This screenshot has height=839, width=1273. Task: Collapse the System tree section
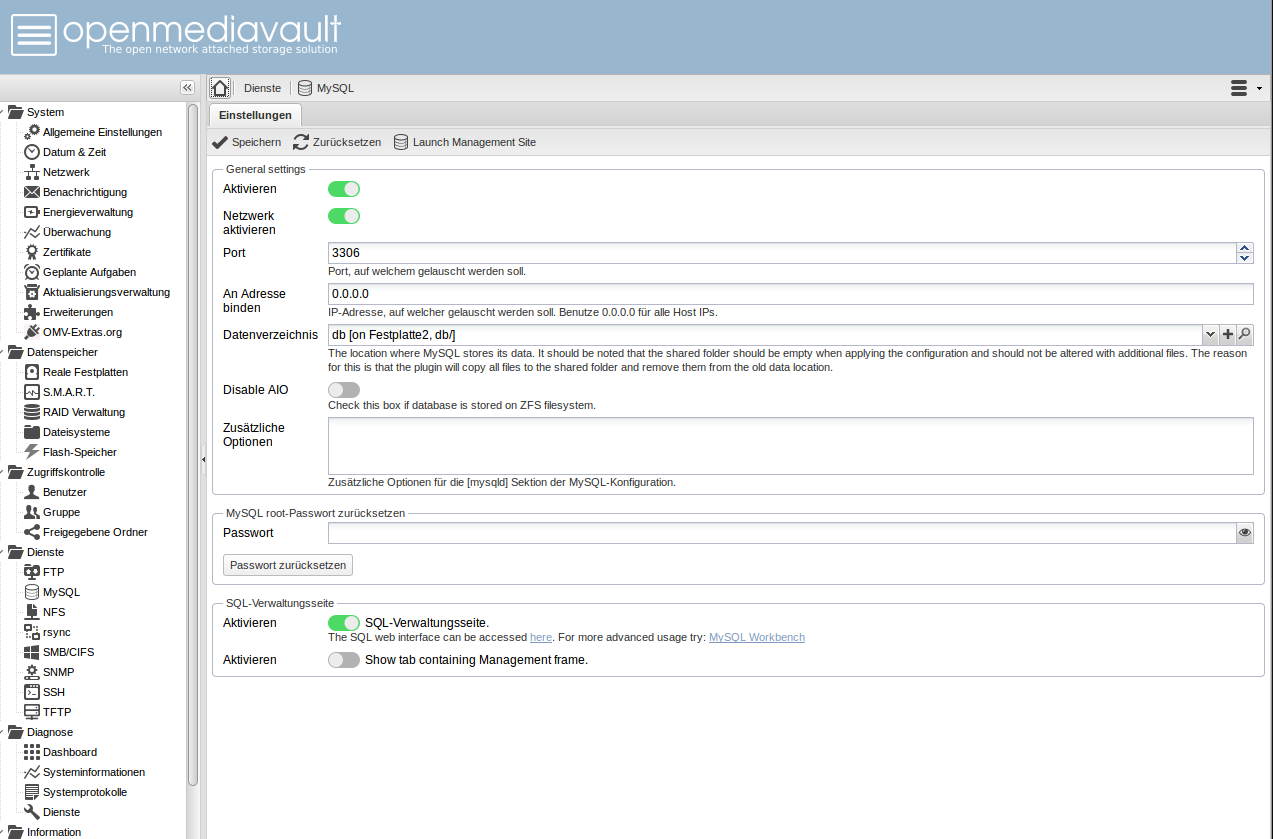coord(3,112)
